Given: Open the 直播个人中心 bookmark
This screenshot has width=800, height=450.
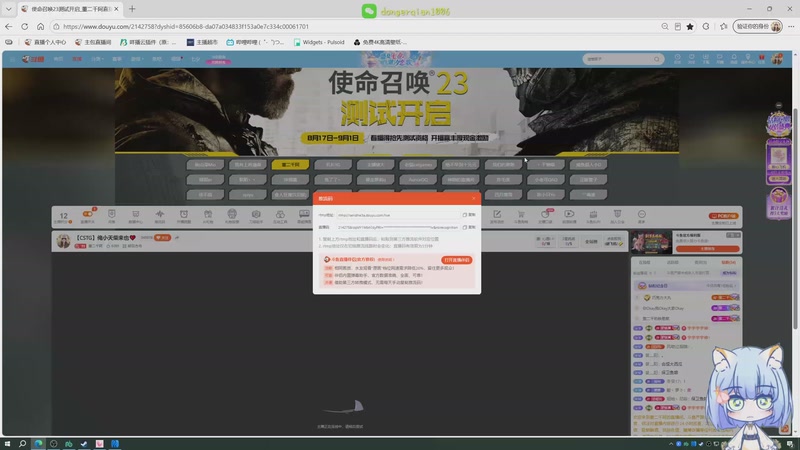Looking at the screenshot, I should tap(45, 42).
